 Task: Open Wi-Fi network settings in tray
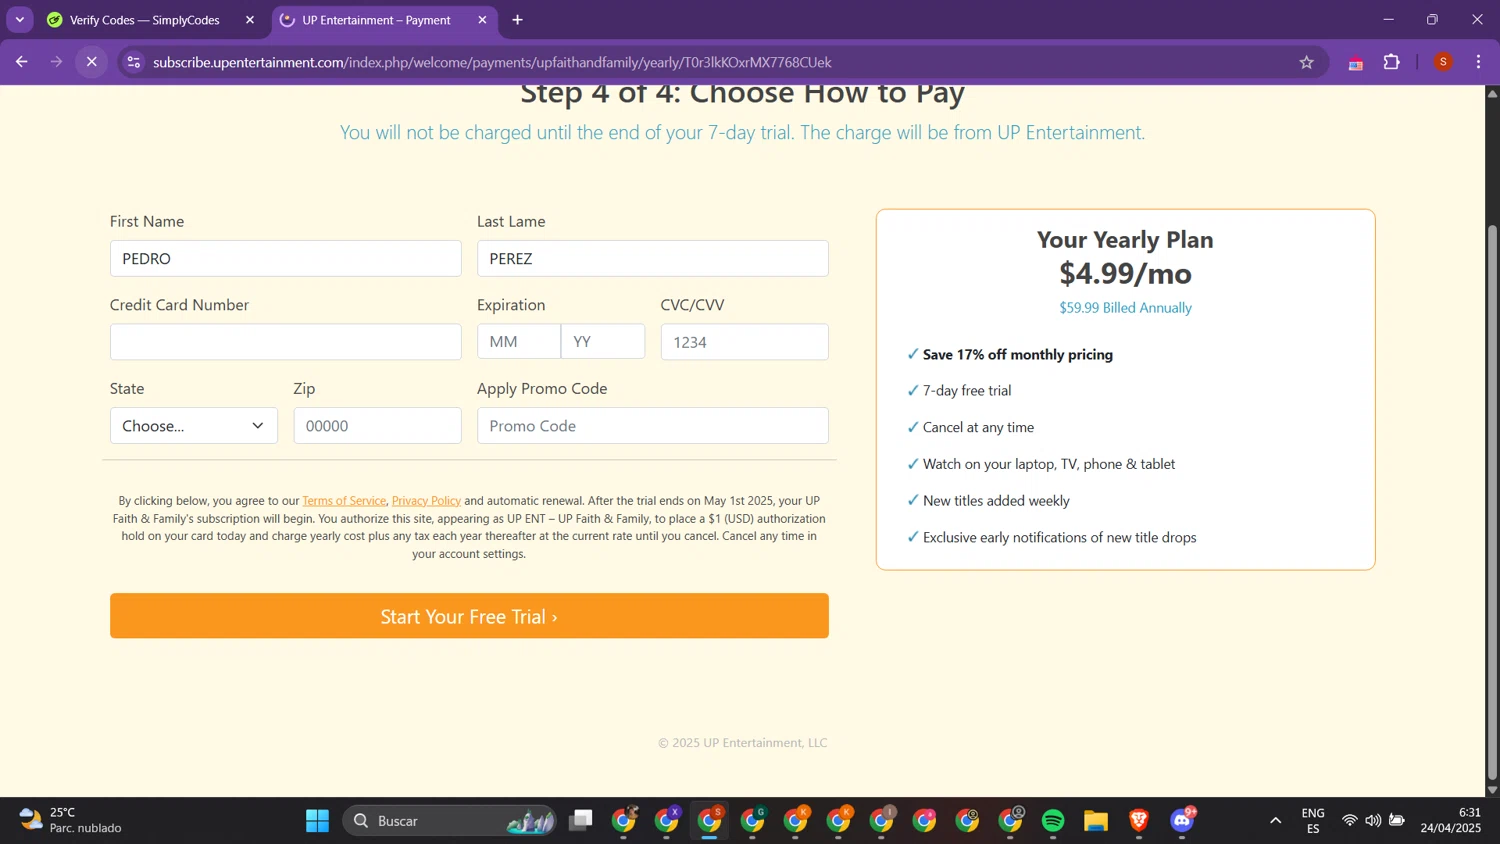tap(1349, 821)
